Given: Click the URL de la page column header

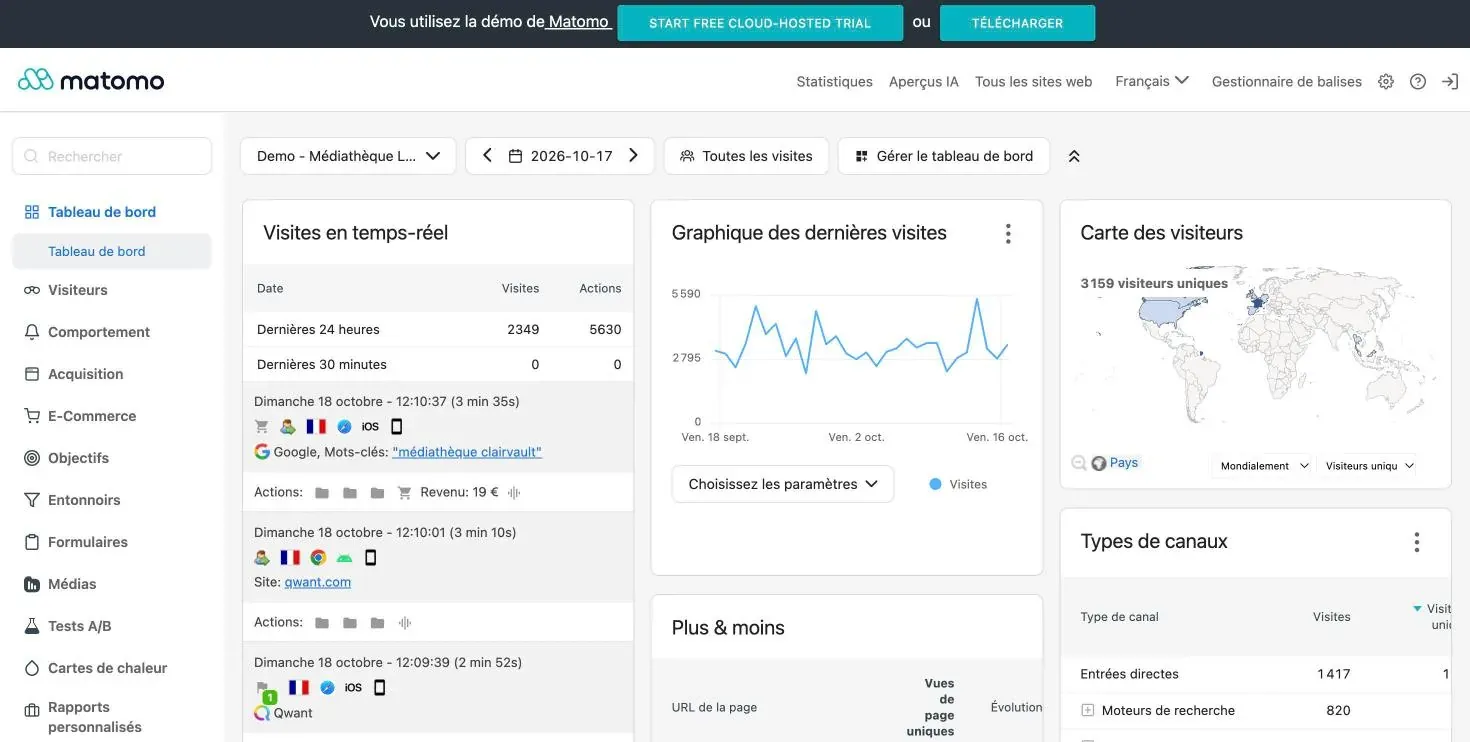Looking at the screenshot, I should 714,707.
